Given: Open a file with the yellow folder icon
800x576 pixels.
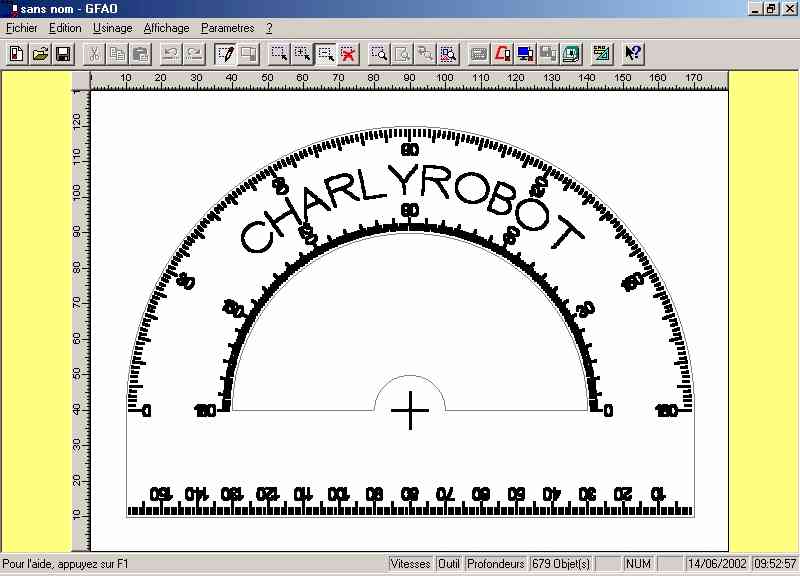Looking at the screenshot, I should point(40,54).
